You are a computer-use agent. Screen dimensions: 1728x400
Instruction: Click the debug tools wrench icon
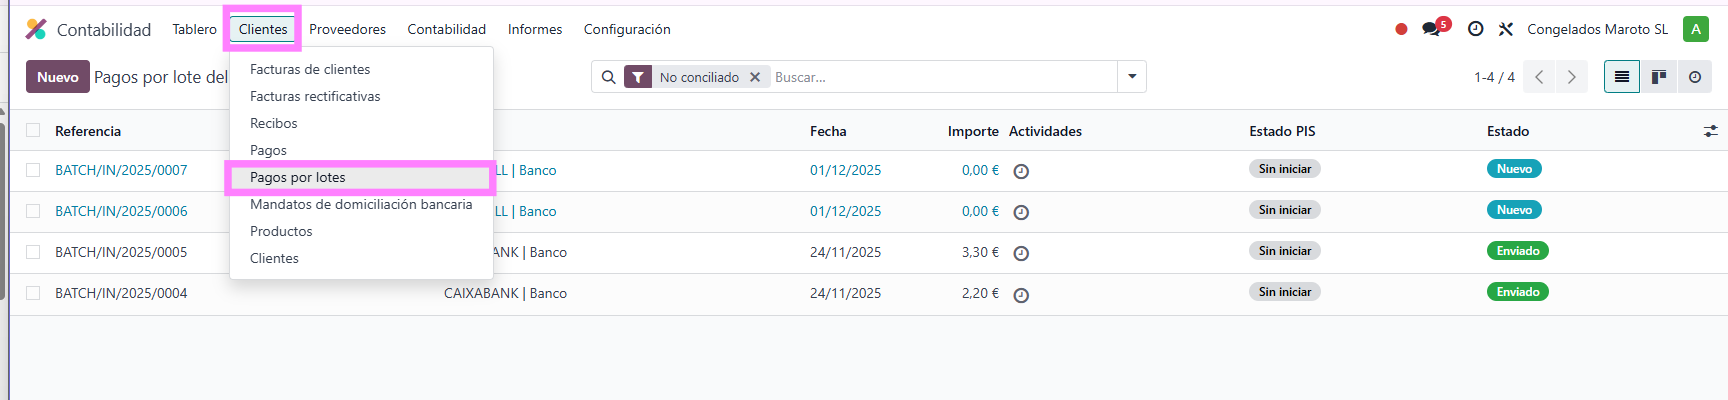pyautogui.click(x=1505, y=29)
